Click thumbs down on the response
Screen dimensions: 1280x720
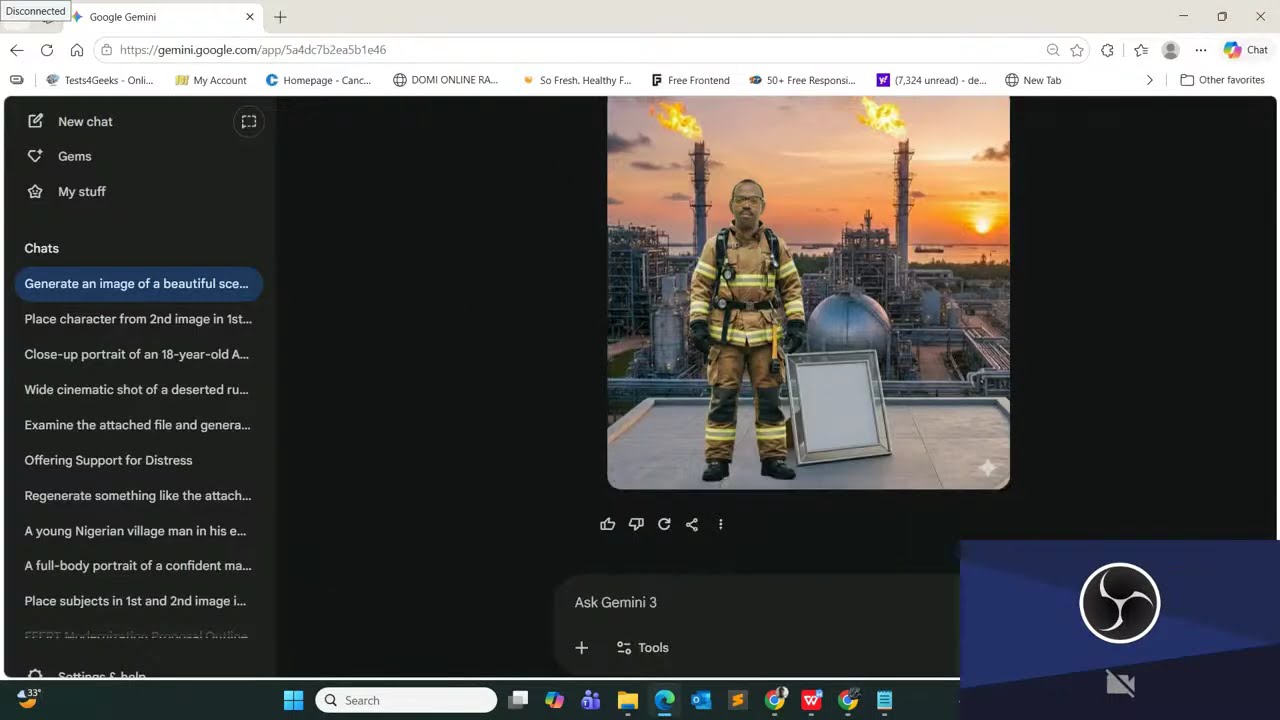tap(636, 524)
